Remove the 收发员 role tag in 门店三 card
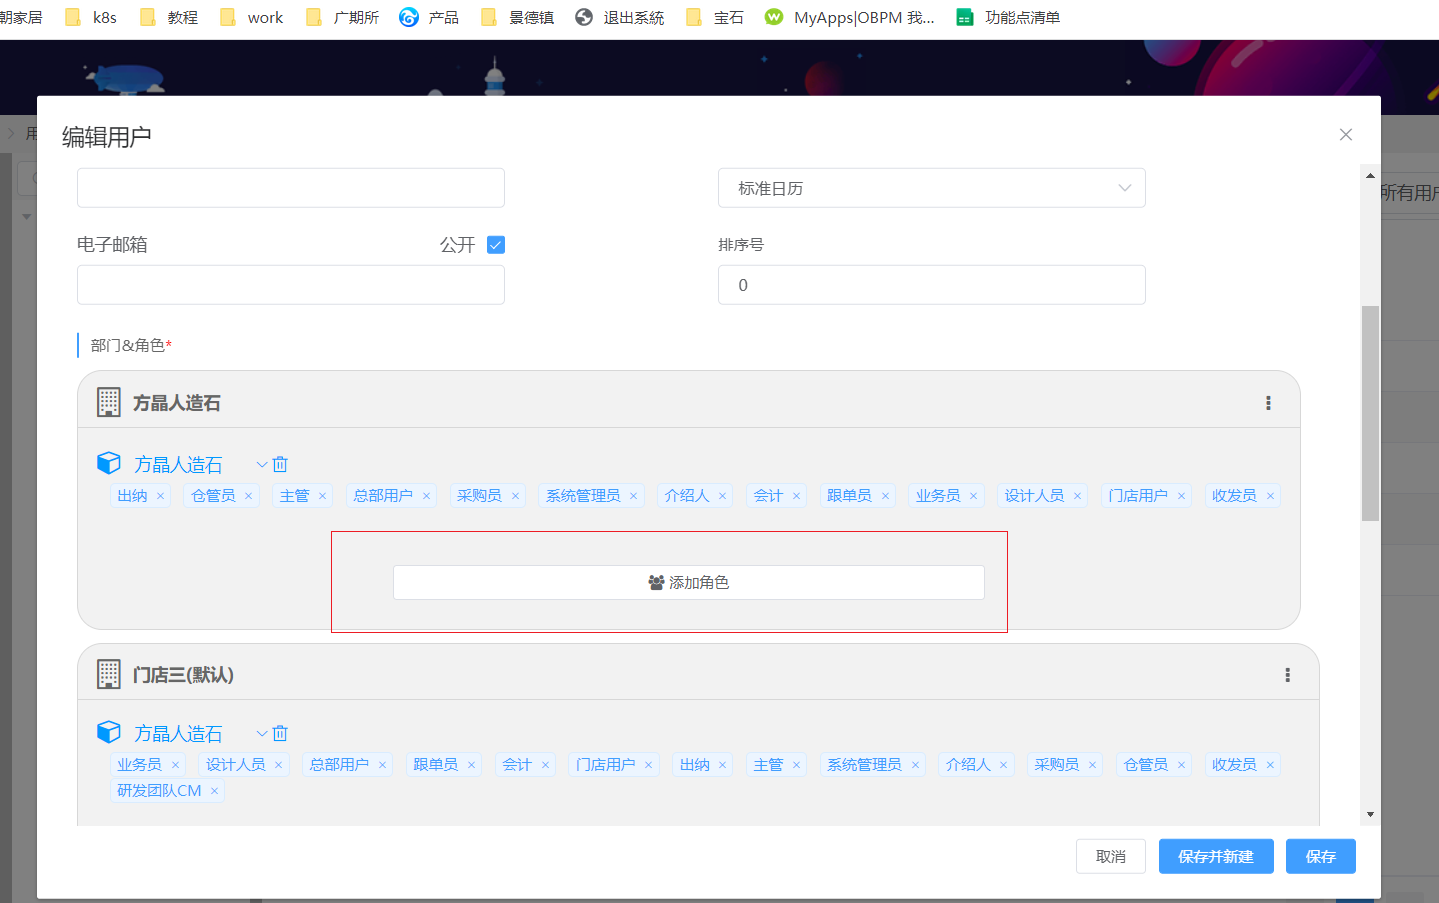This screenshot has width=1439, height=903. tap(1270, 765)
